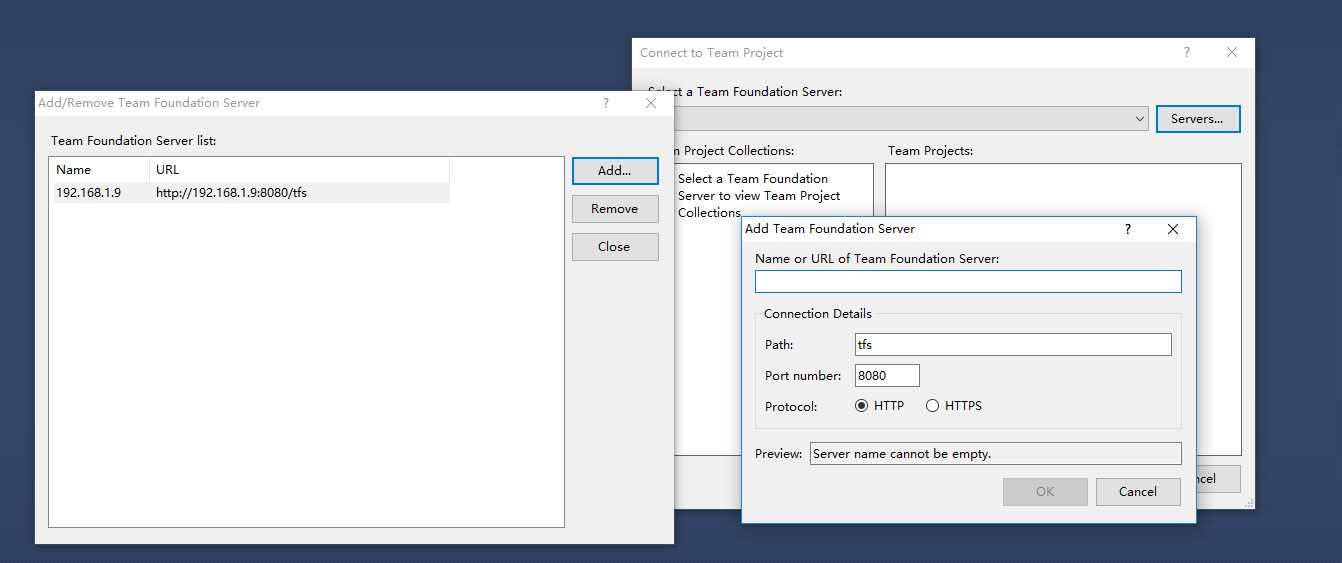Click help question mark in Add Team Foundation Server
Viewport: 1342px width, 563px height.
click(x=1128, y=229)
